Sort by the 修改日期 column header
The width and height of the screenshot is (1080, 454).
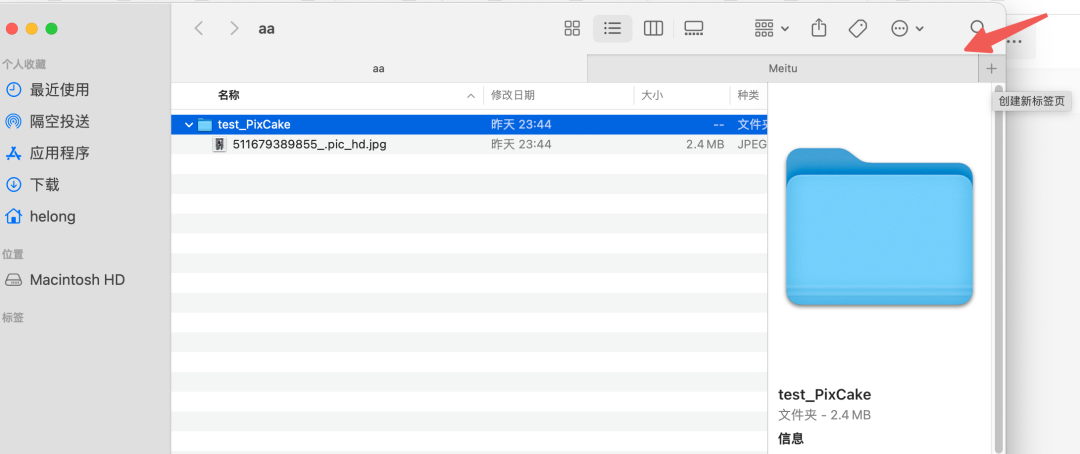pyautogui.click(x=512, y=95)
